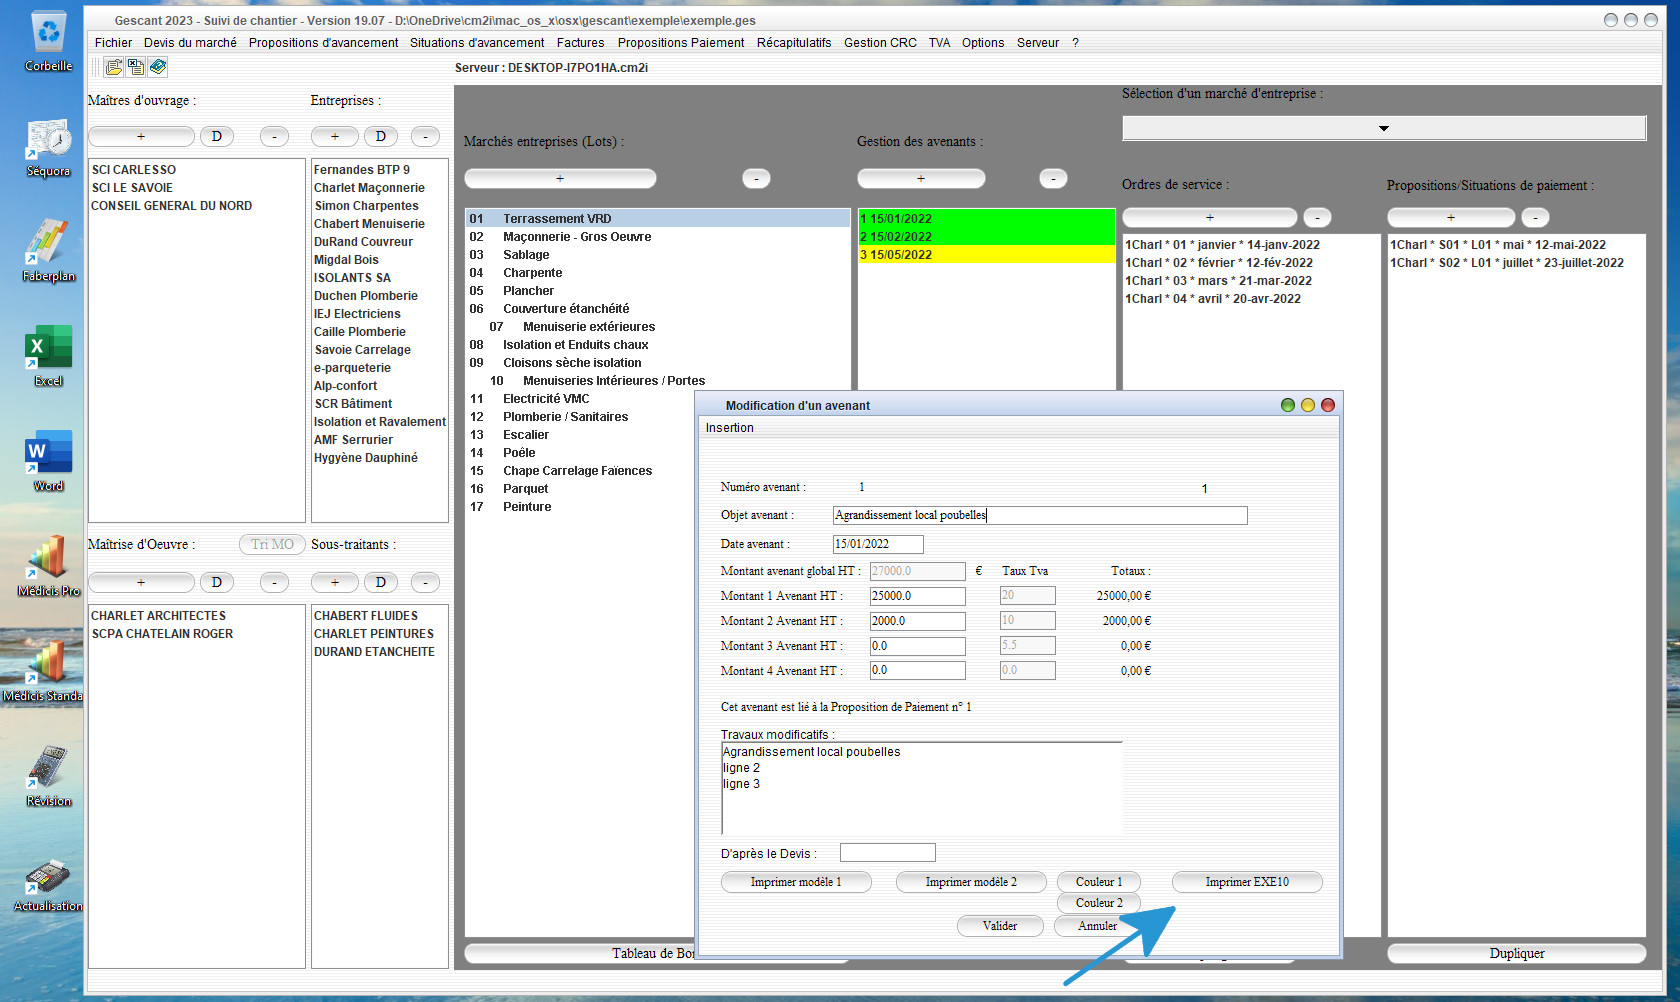Click the Tri MO button
1680x1002 pixels.
272,544
